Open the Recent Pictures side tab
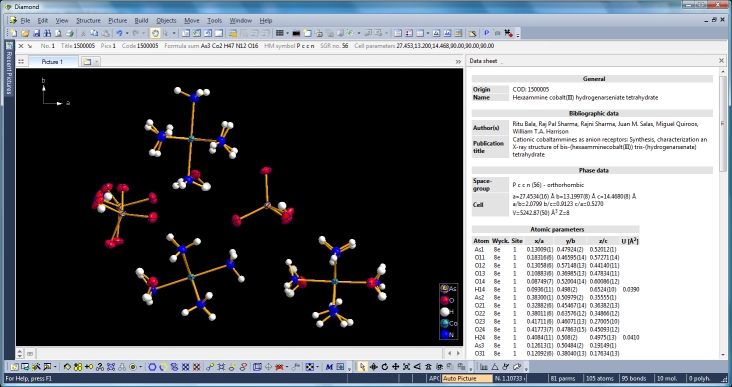Screen dimensions: 732x387 (x=8, y=69)
